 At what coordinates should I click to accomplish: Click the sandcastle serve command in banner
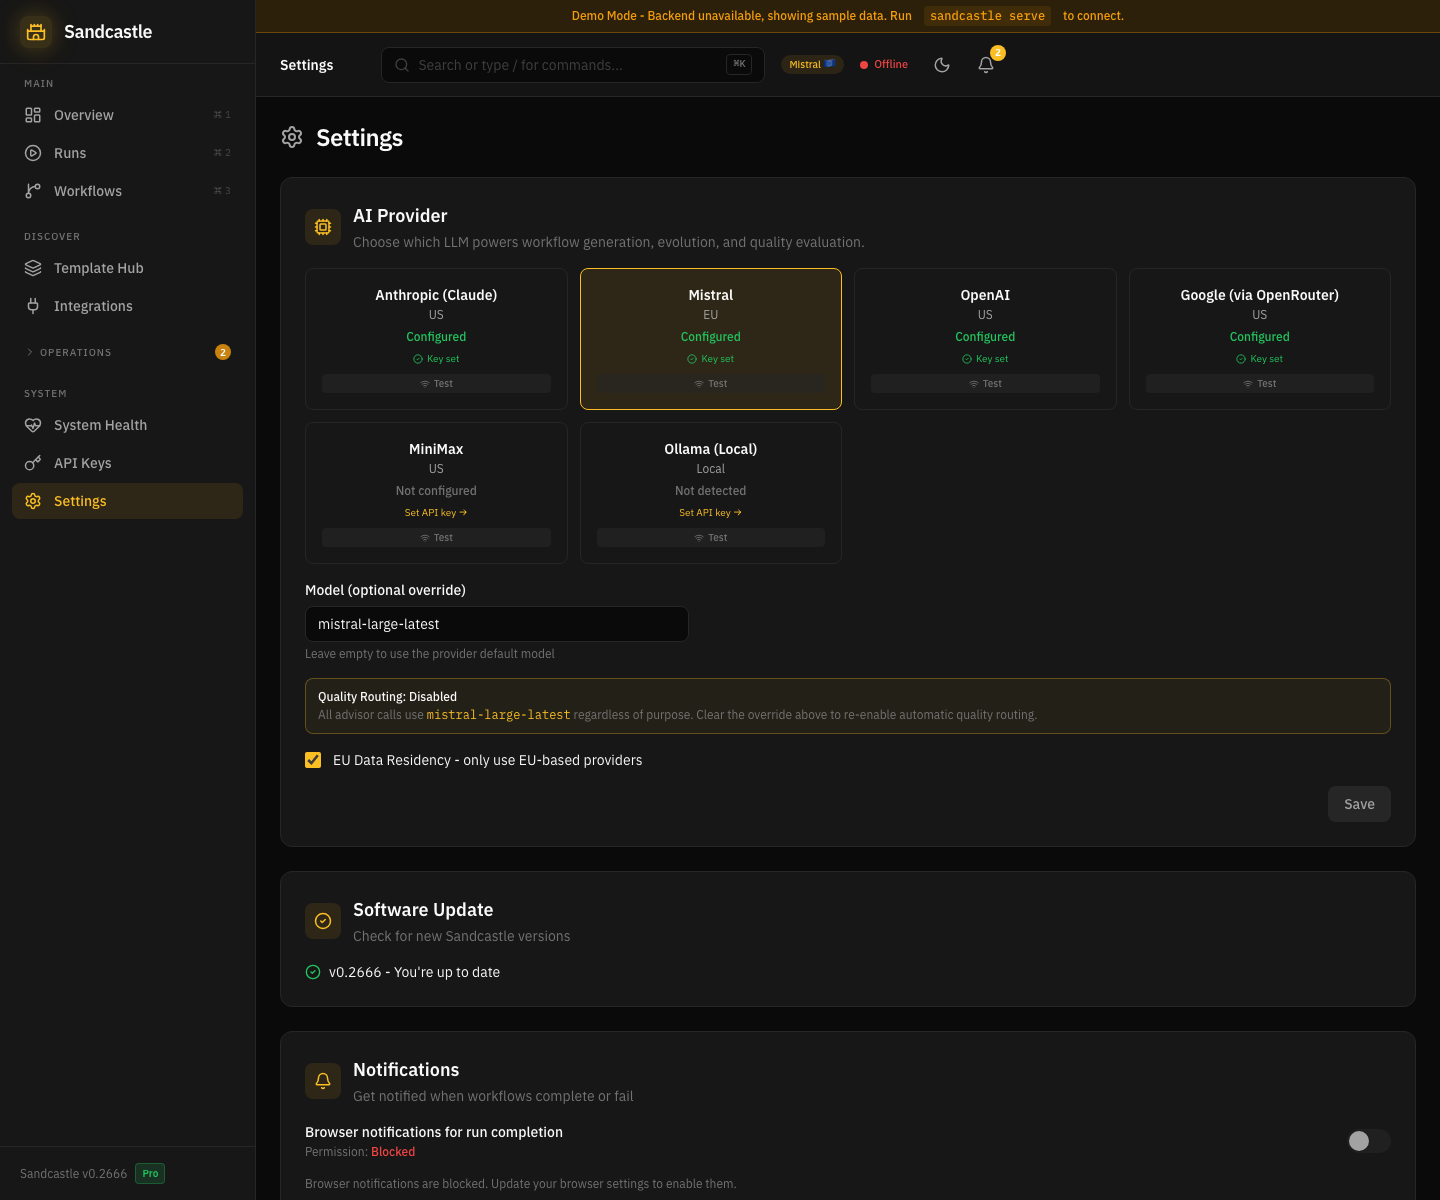(987, 16)
